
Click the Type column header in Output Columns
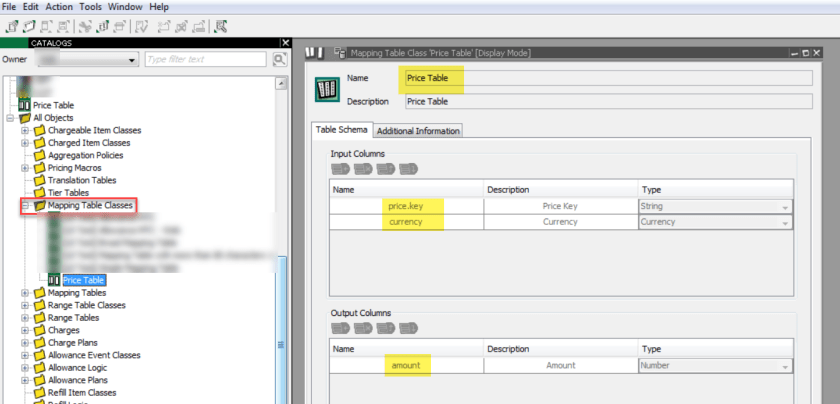point(716,349)
